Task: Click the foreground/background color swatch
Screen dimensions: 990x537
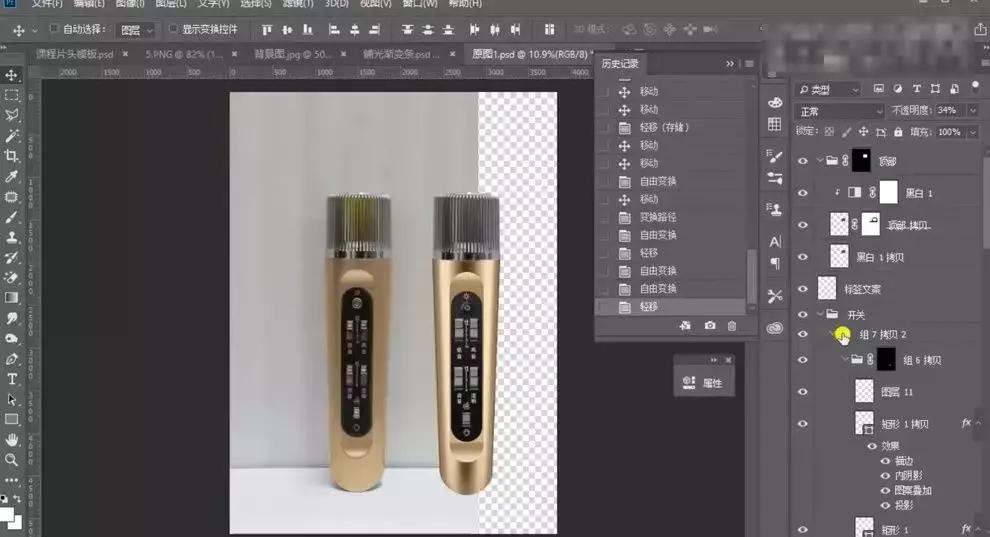Action: [11, 518]
